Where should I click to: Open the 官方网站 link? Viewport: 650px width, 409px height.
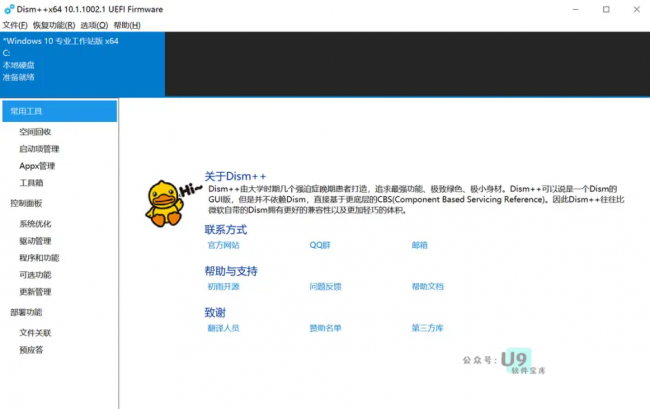pyautogui.click(x=223, y=245)
